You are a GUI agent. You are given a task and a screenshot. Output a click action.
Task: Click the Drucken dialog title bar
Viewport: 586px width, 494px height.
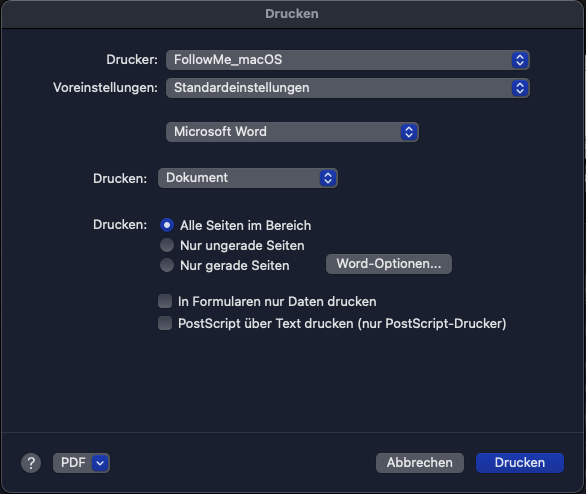point(292,14)
